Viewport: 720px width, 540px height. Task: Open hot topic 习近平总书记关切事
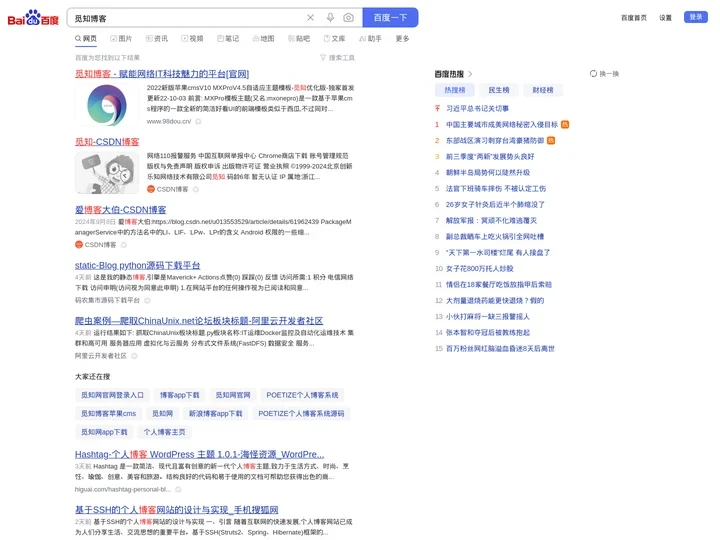[477, 108]
